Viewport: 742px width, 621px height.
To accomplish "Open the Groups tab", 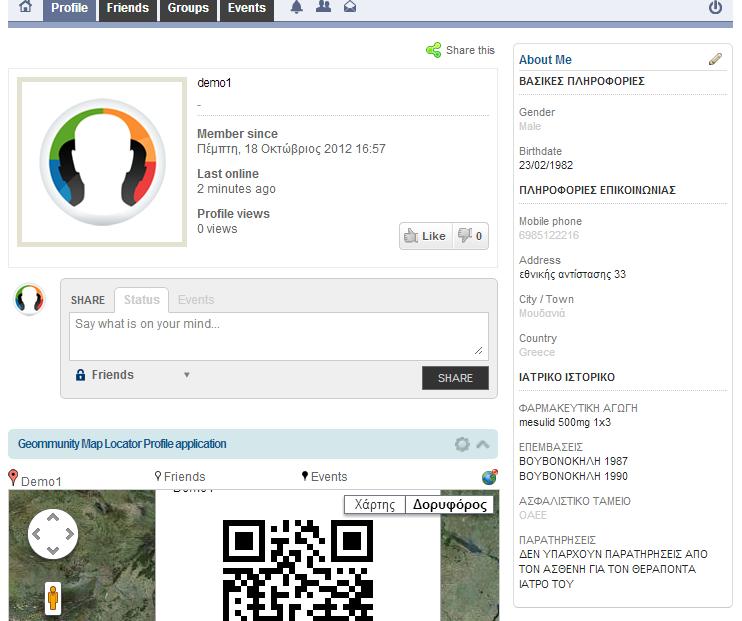I will pyautogui.click(x=188, y=9).
